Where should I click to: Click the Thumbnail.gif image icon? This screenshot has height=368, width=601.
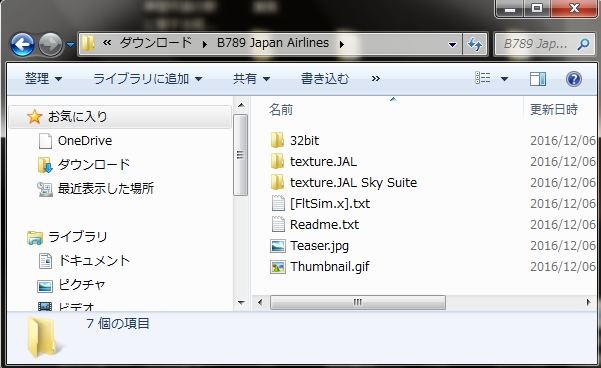pos(278,267)
